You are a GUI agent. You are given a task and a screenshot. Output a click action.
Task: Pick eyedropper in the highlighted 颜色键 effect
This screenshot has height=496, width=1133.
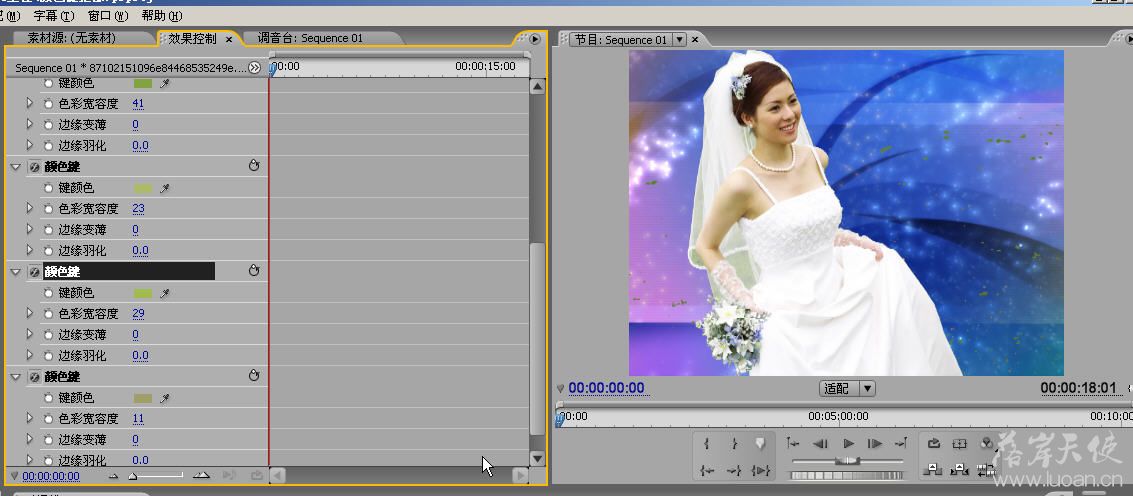[165, 294]
